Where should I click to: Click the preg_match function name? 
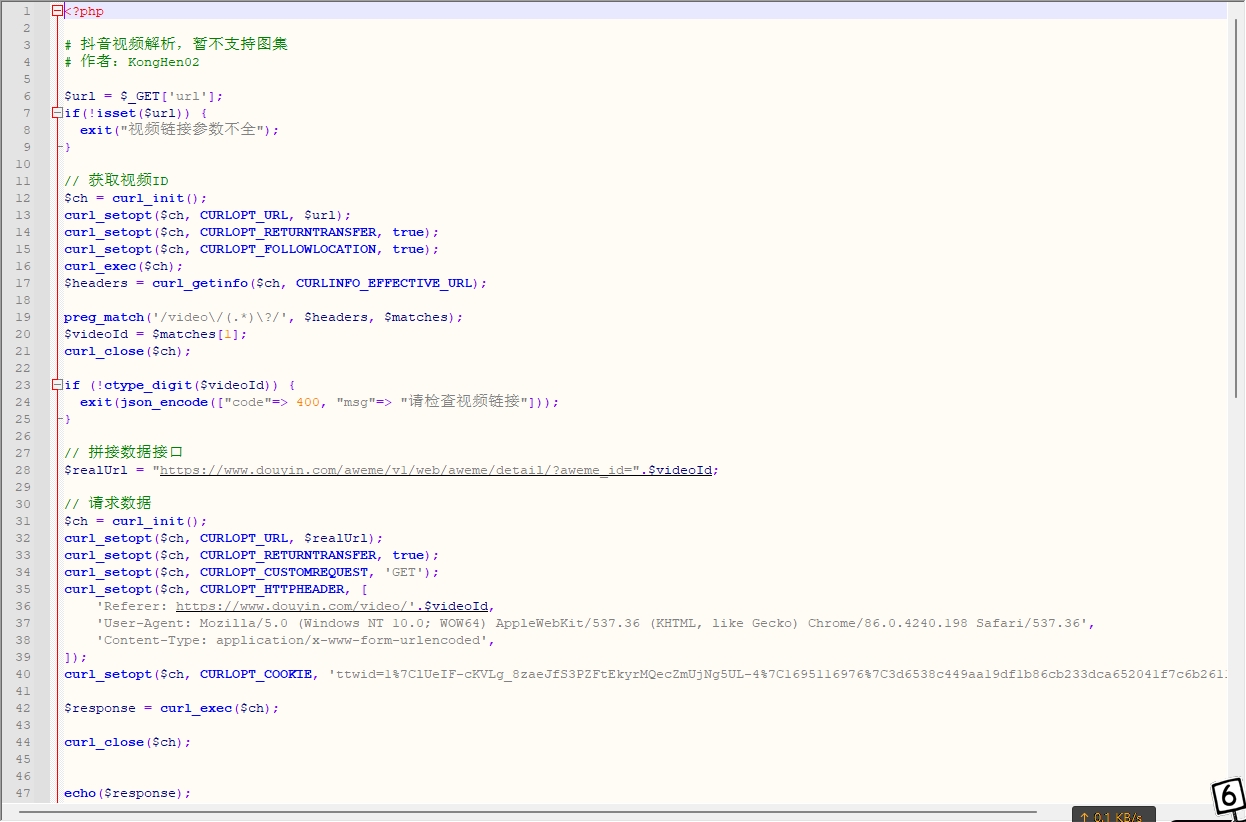click(104, 317)
